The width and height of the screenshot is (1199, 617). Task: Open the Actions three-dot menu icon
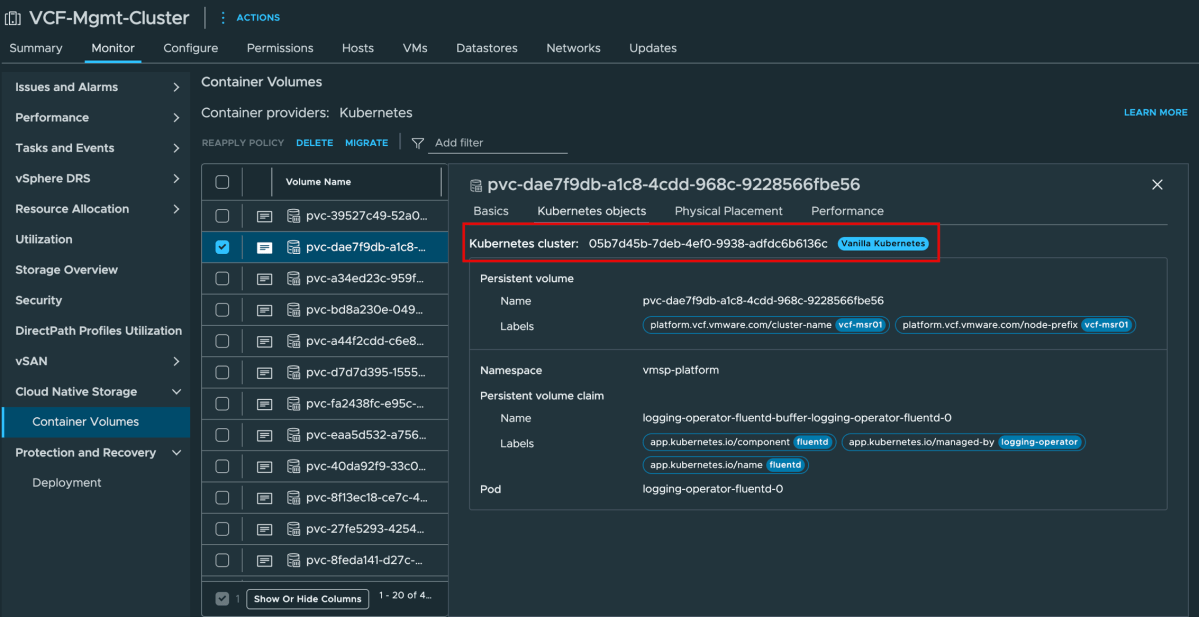(223, 18)
